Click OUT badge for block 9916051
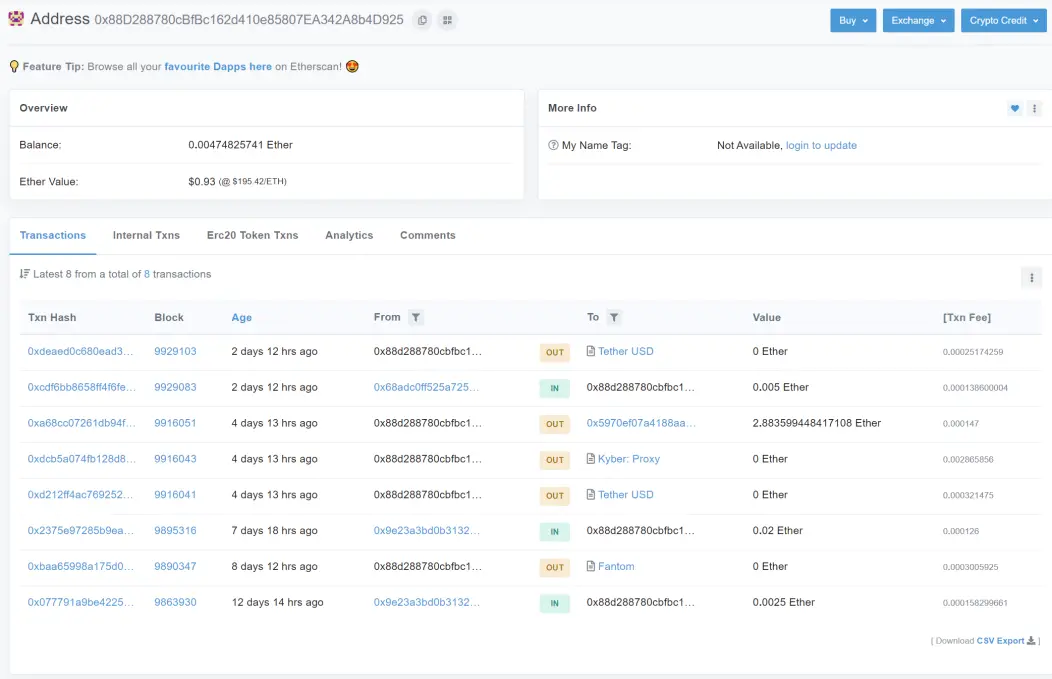Image resolution: width=1052 pixels, height=679 pixels. tap(555, 424)
